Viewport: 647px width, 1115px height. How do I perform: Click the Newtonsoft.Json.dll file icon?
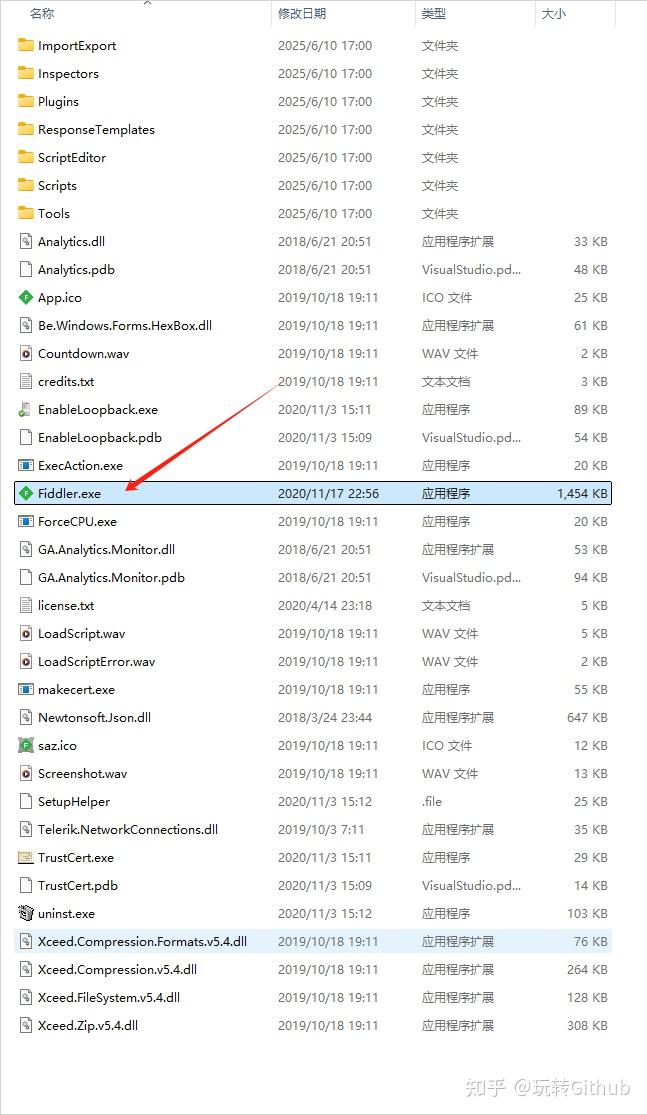click(26, 717)
